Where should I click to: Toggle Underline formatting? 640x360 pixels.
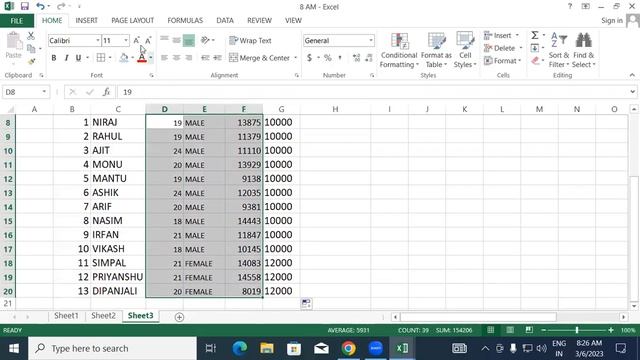78,58
